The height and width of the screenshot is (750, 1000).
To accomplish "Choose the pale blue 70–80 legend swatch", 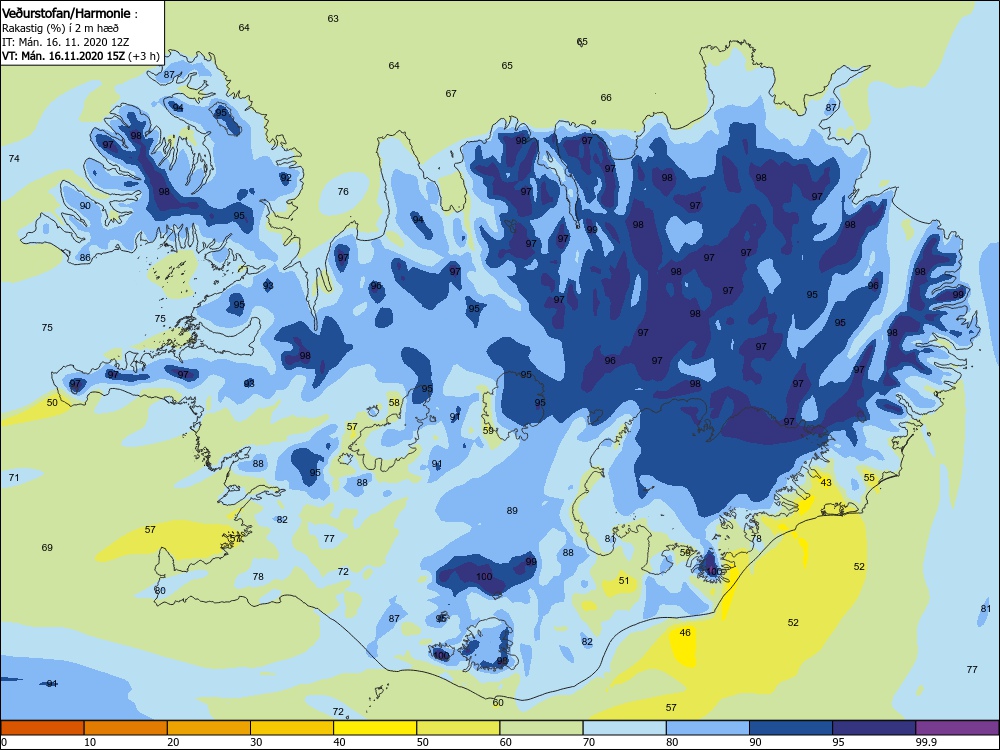I will tap(624, 728).
